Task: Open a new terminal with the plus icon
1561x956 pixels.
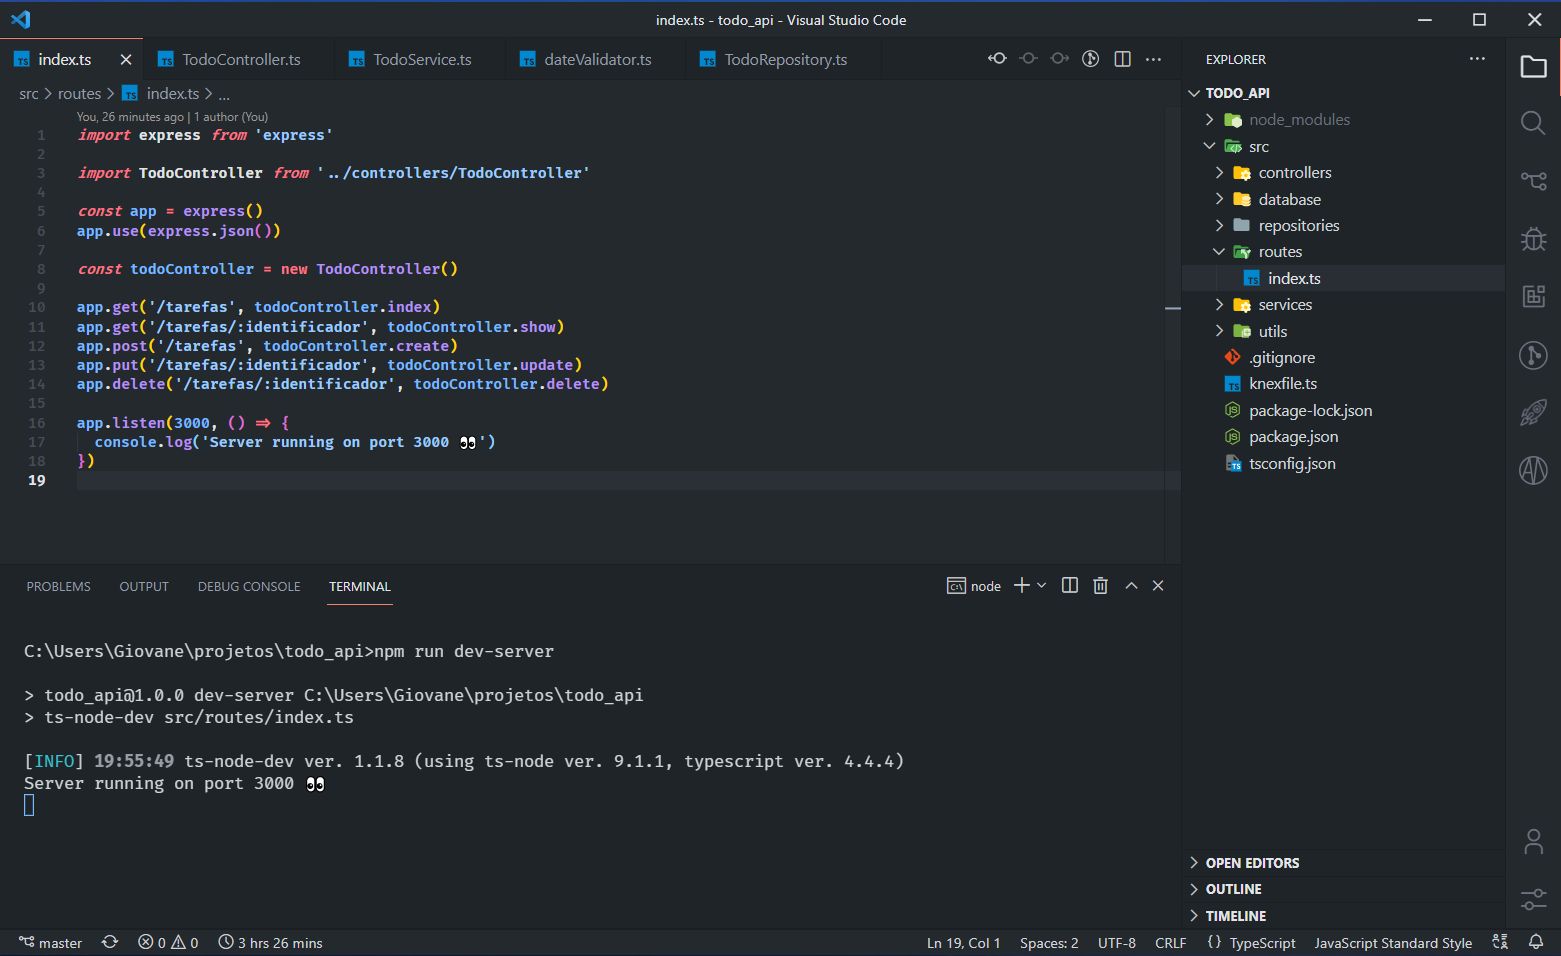Action: click(x=1021, y=585)
